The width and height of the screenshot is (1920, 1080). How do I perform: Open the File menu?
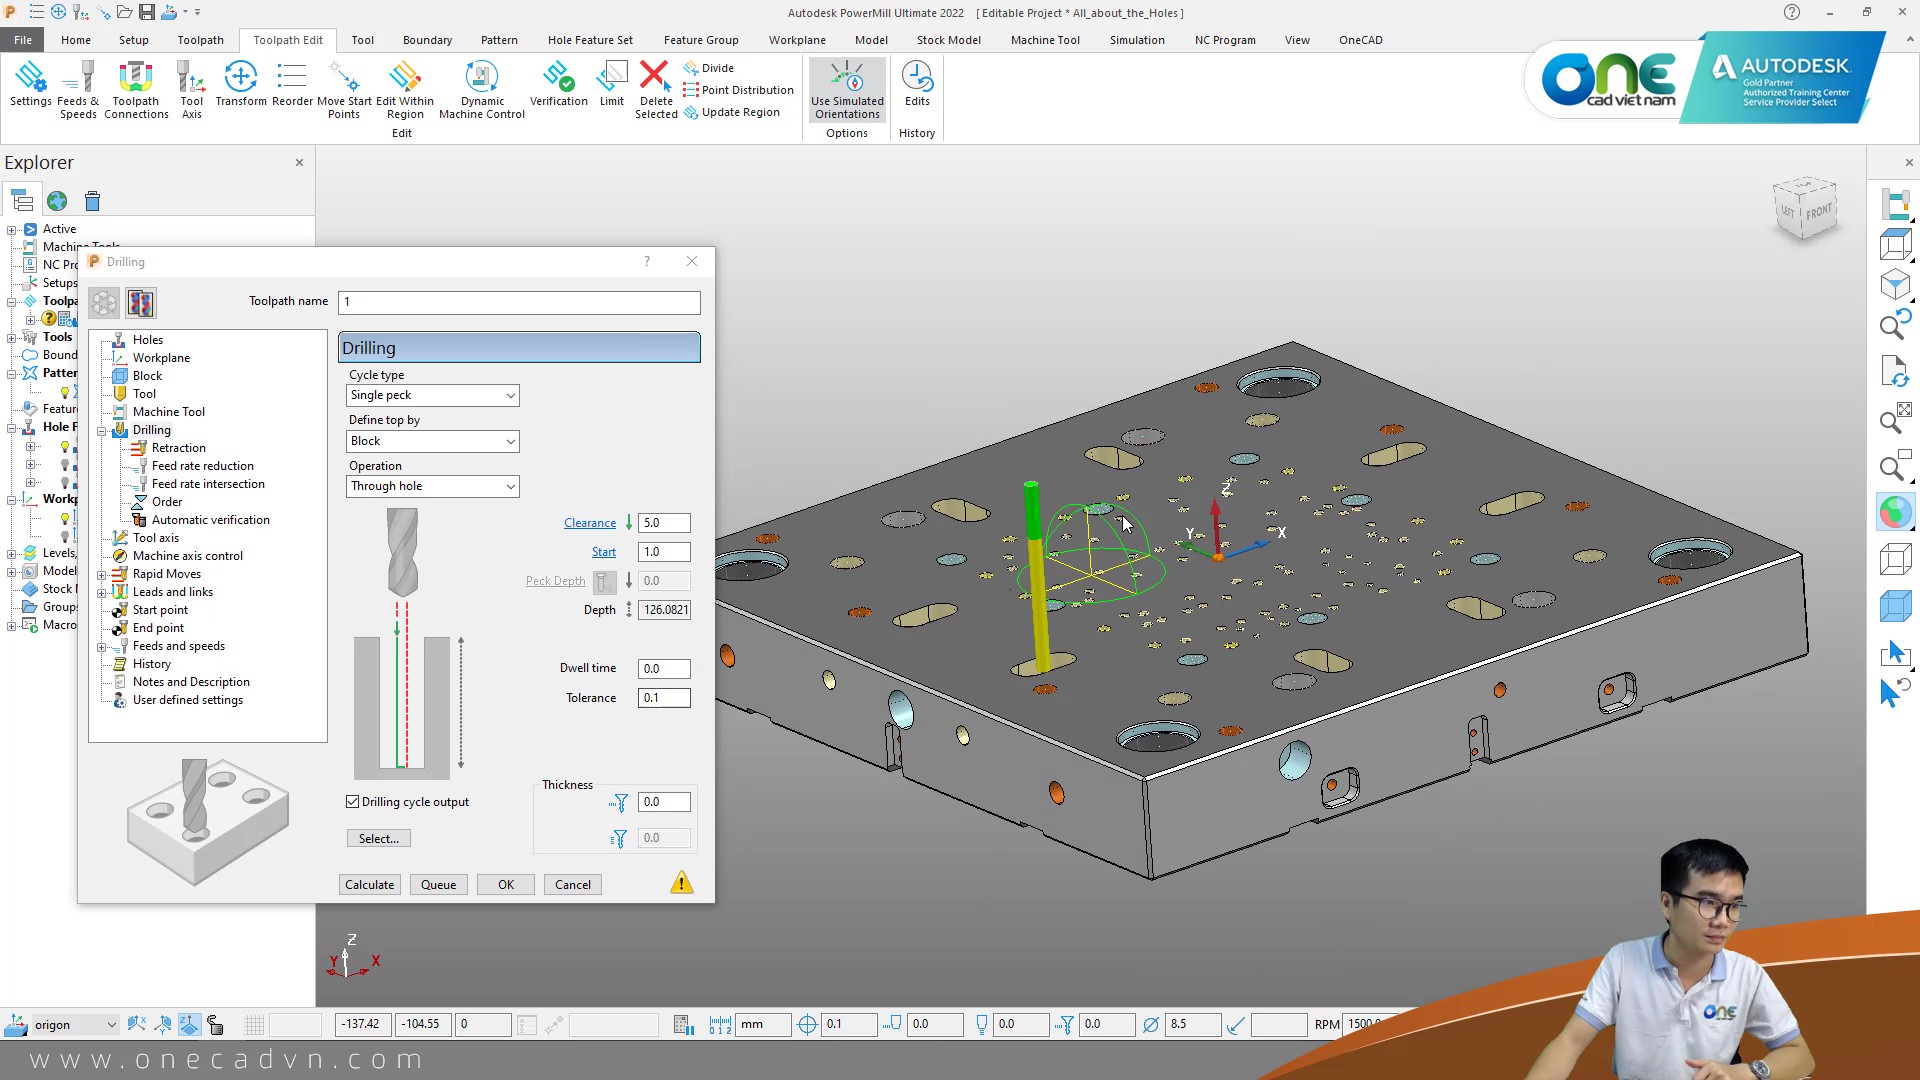22,40
